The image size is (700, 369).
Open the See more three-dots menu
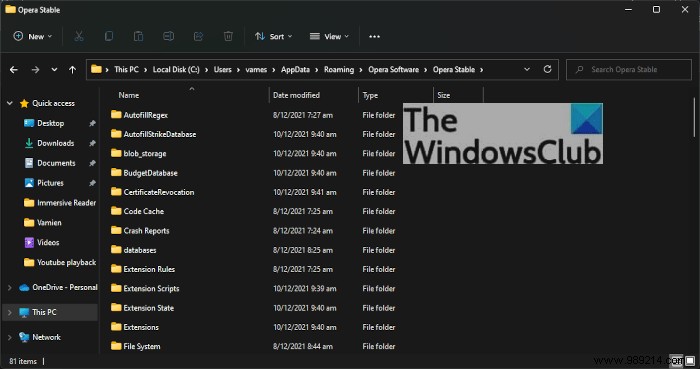click(x=375, y=37)
